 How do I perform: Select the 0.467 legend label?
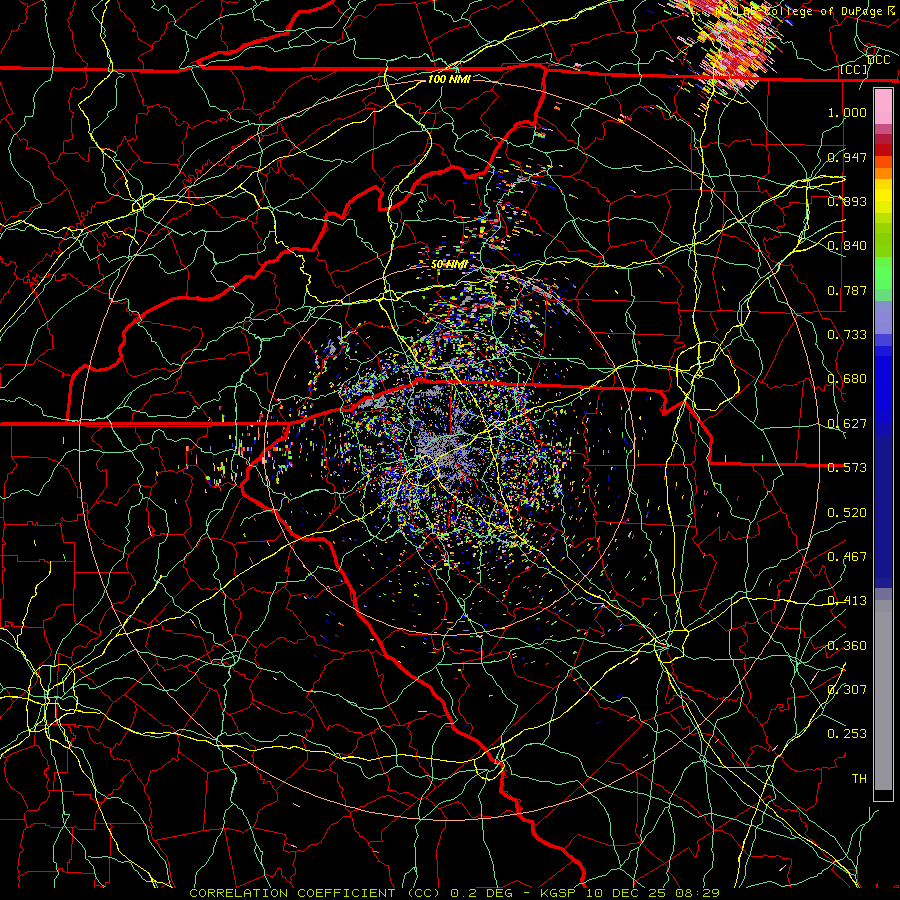coord(847,557)
